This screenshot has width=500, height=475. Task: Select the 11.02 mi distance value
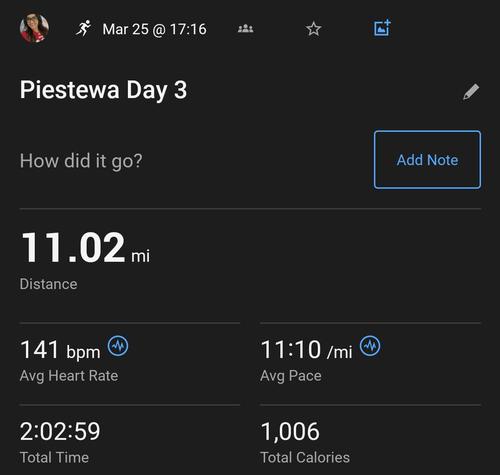click(x=85, y=247)
